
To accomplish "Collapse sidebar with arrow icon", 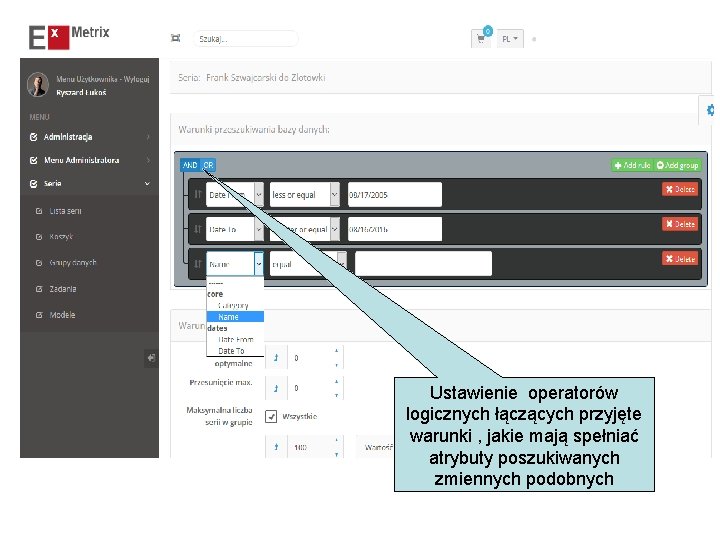I will pos(151,357).
